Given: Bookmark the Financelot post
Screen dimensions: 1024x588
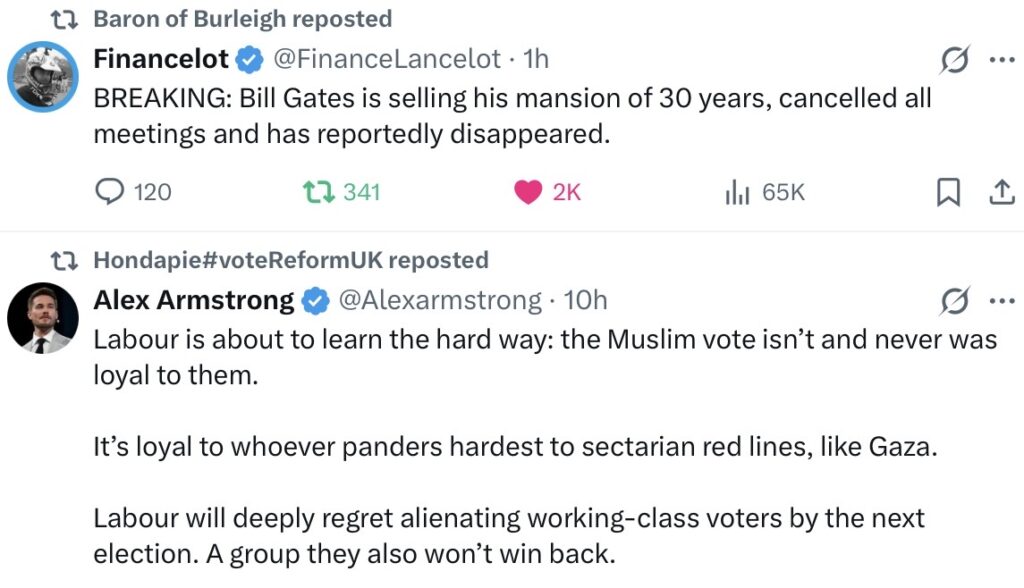Looking at the screenshot, I should point(947,192).
